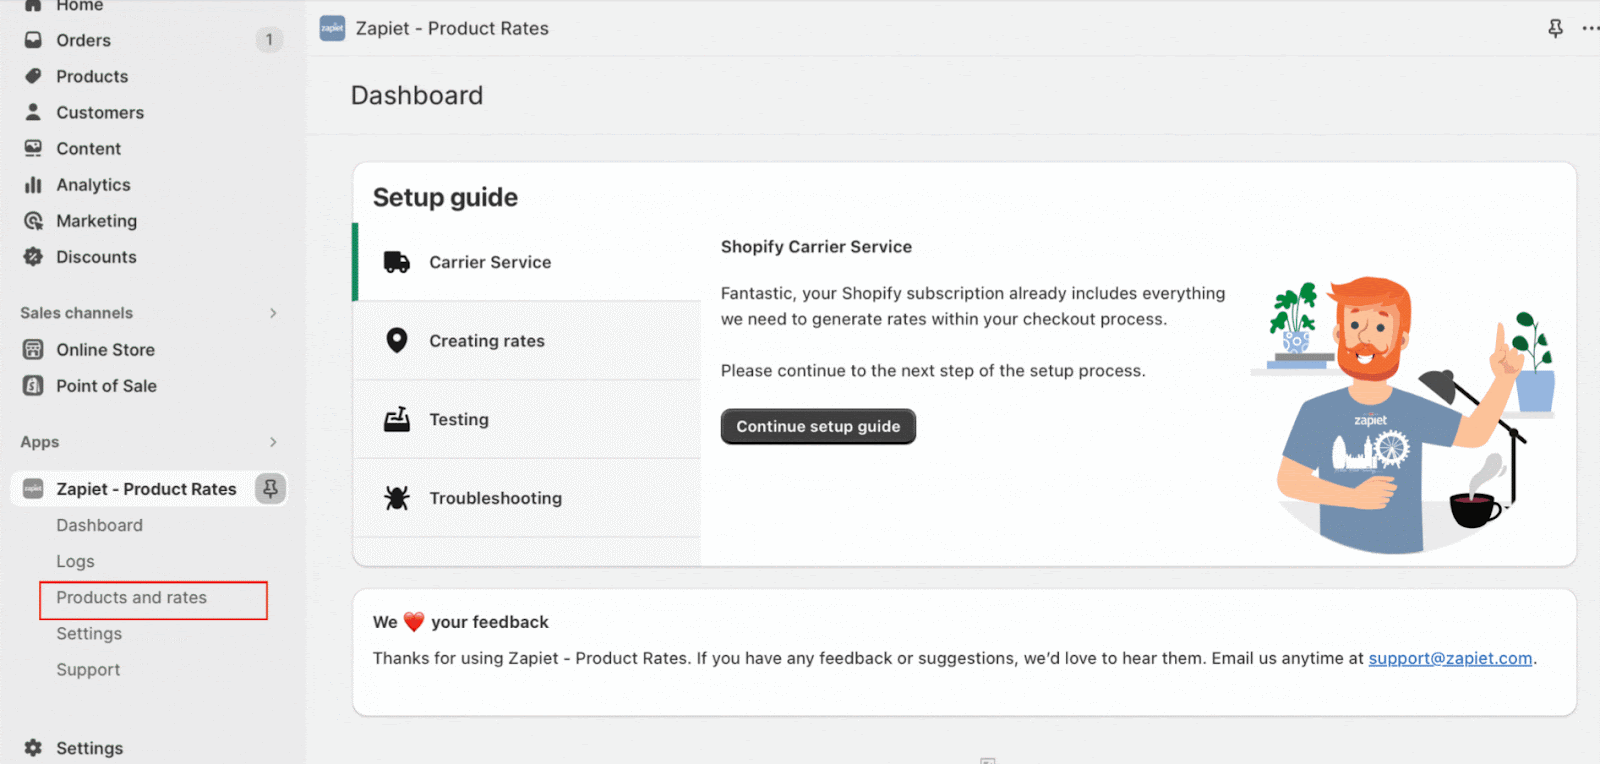Open the three-dot more options menu

click(x=1589, y=28)
